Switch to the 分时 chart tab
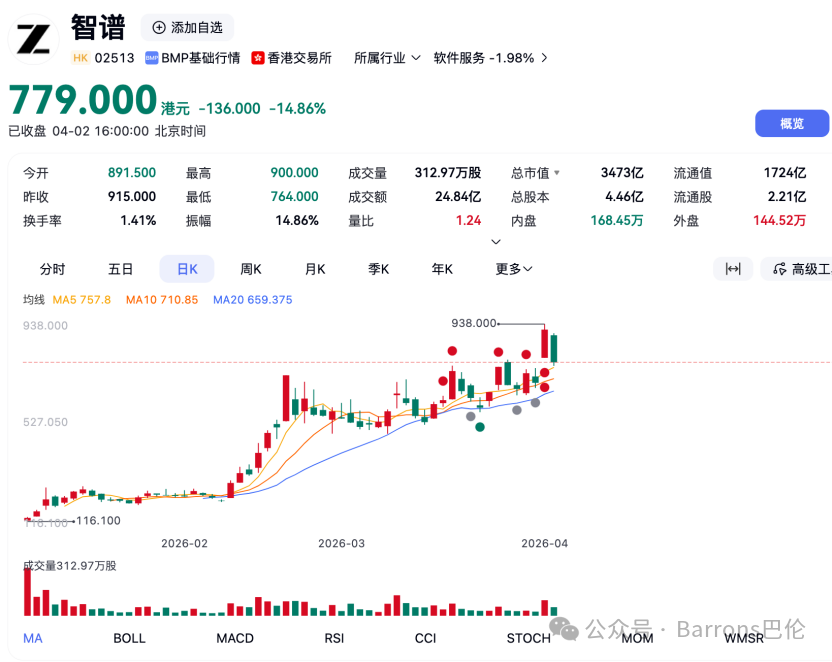Screen dimensions: 832x662 pyautogui.click(x=53, y=269)
